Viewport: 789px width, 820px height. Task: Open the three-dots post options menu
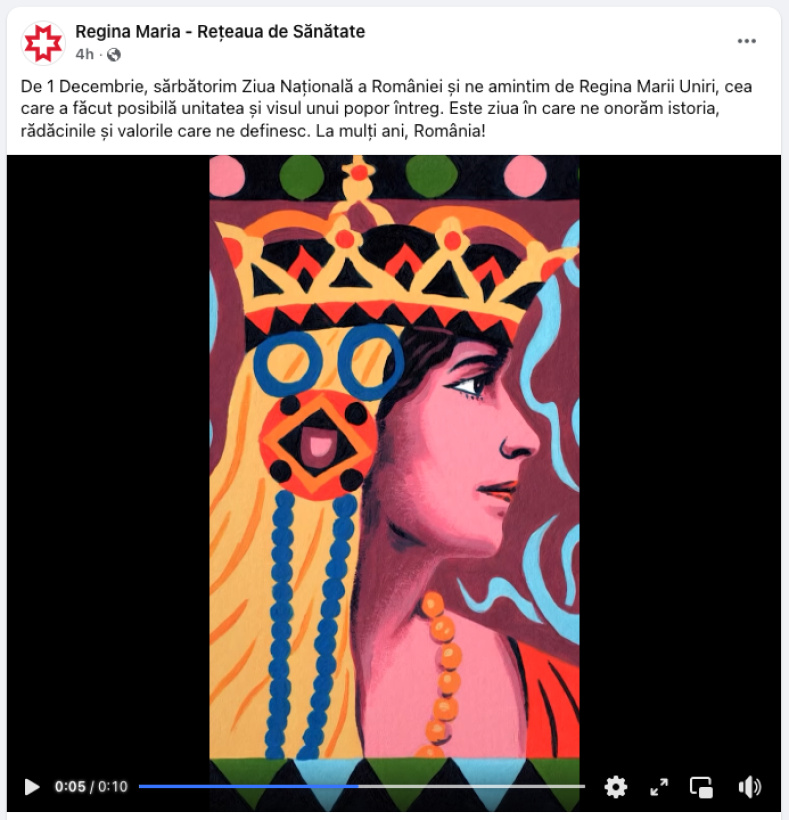pyautogui.click(x=746, y=41)
